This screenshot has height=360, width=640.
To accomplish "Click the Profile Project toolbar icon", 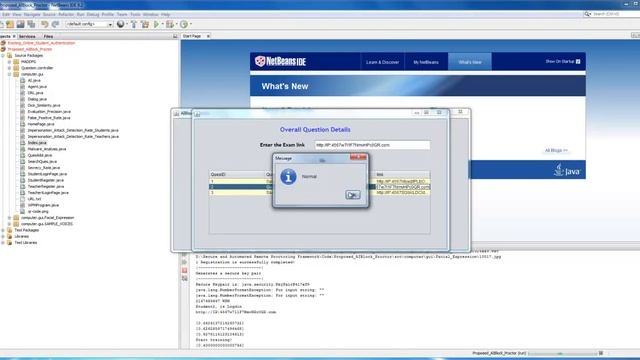I will pos(184,24).
